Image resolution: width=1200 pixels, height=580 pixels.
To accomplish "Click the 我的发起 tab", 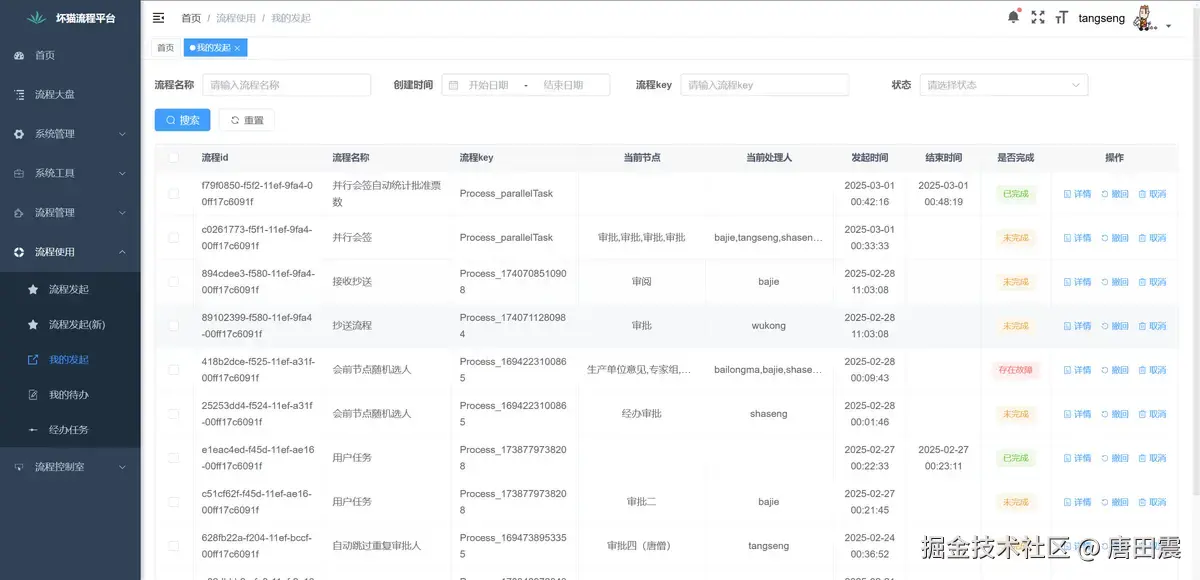I will [x=213, y=48].
